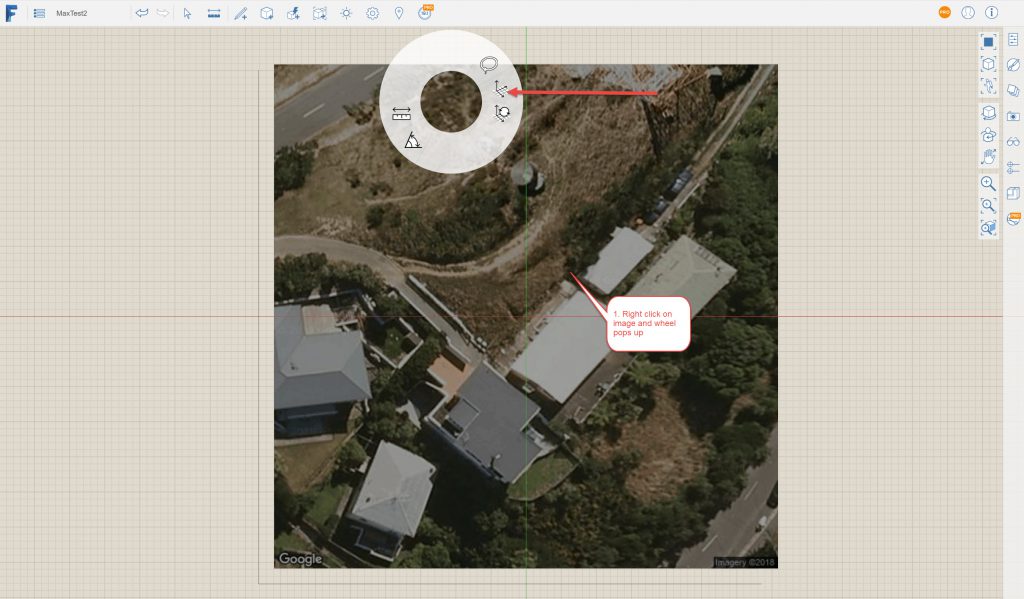Open the place primitive cube tool
1024x599 pixels.
coord(267,13)
